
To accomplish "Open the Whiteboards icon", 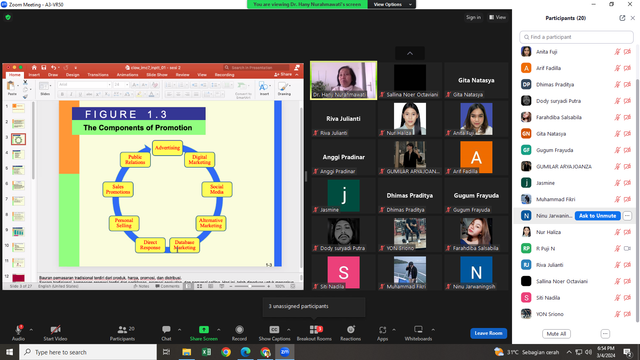I will (x=418, y=329).
